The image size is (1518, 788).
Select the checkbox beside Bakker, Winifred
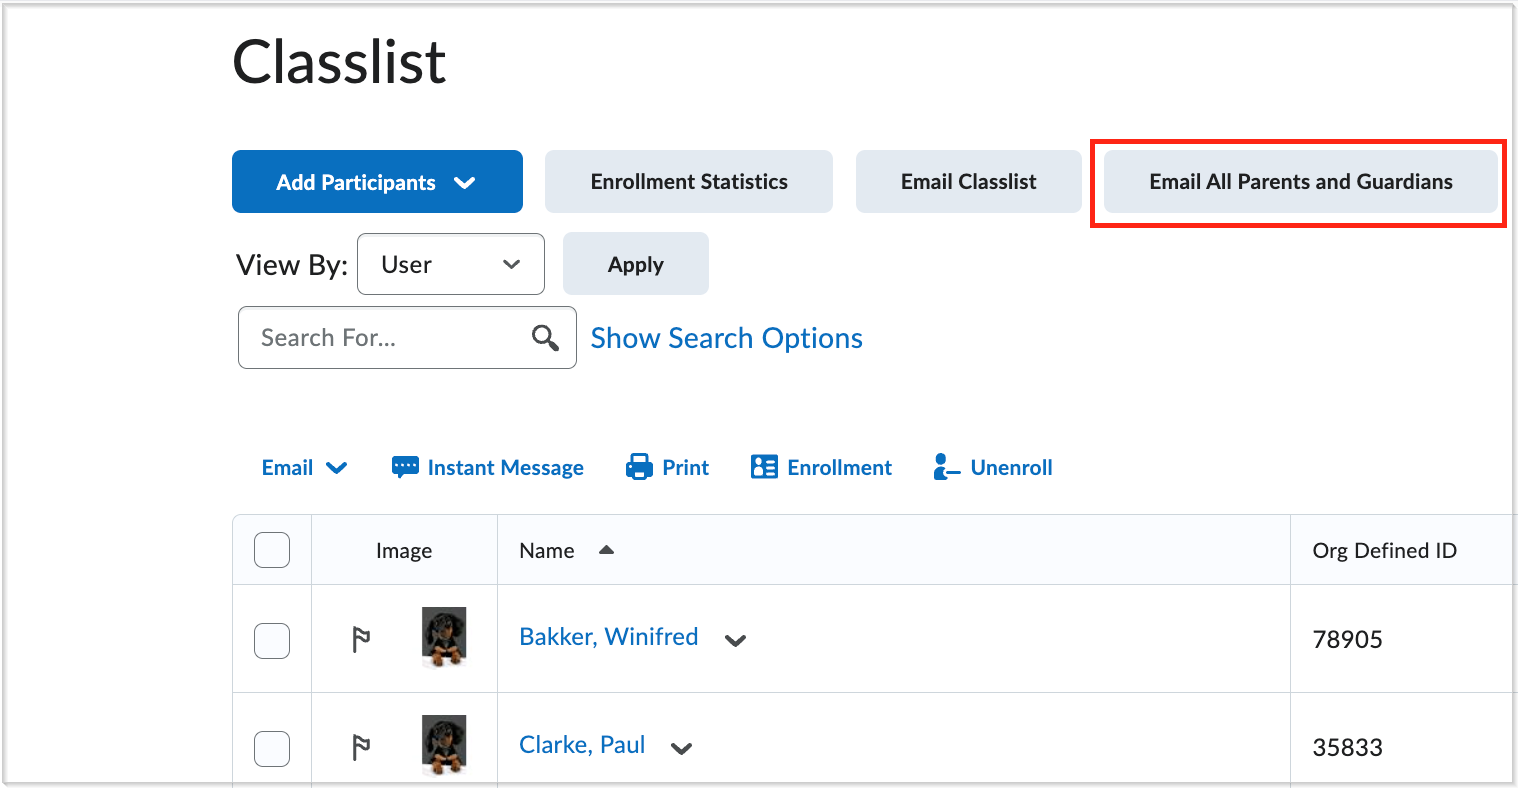[x=271, y=640]
